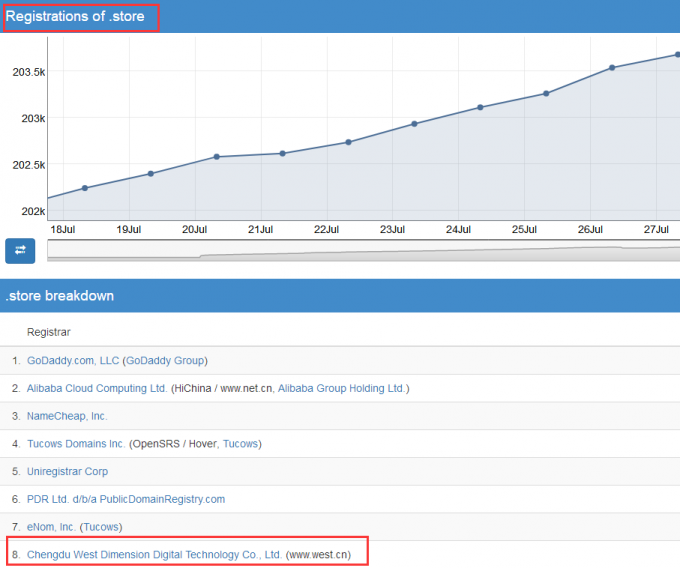Image resolution: width=680 pixels, height=568 pixels.
Task: Click the Registrar column header
Action: 48,332
